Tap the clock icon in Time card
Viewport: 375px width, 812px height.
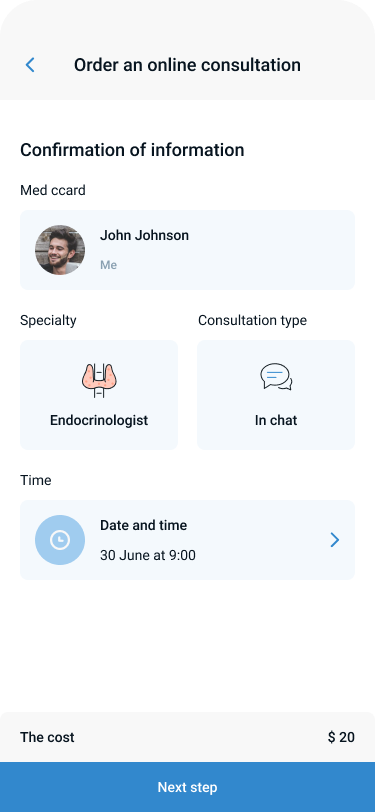coord(60,540)
